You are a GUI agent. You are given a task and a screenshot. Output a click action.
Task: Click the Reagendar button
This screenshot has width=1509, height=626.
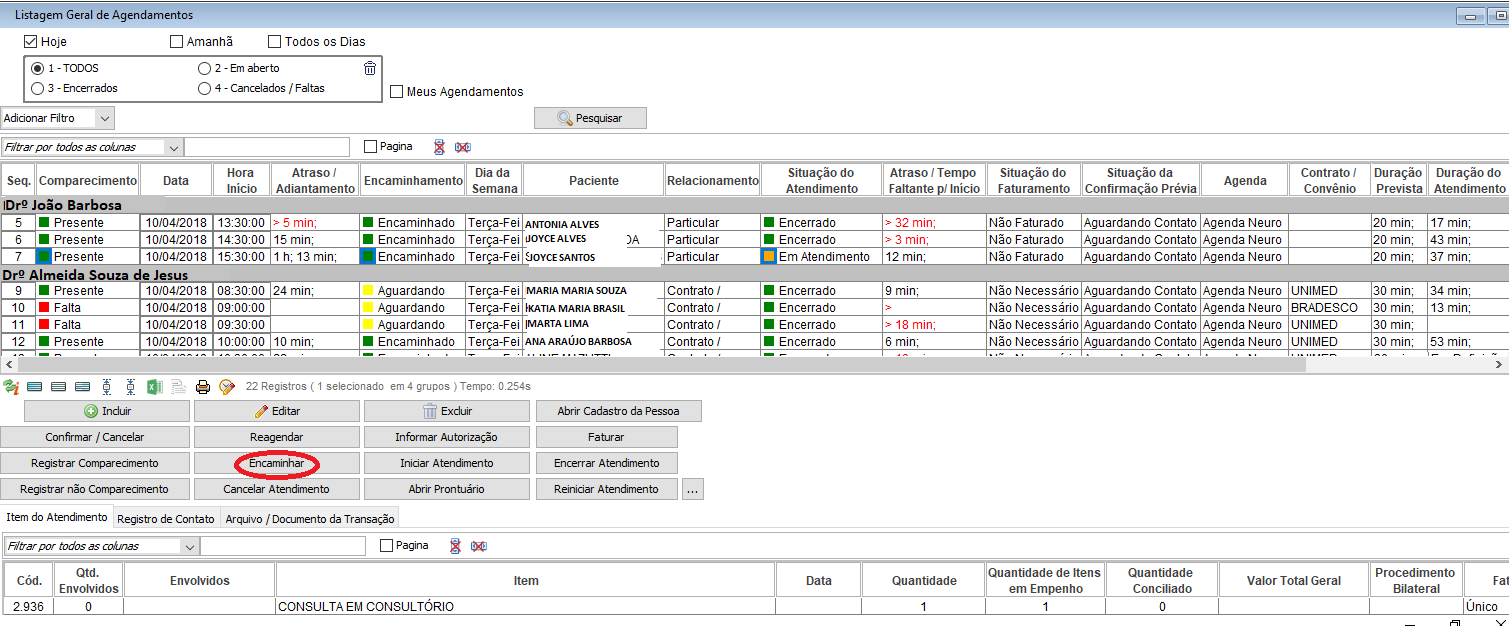tap(277, 437)
